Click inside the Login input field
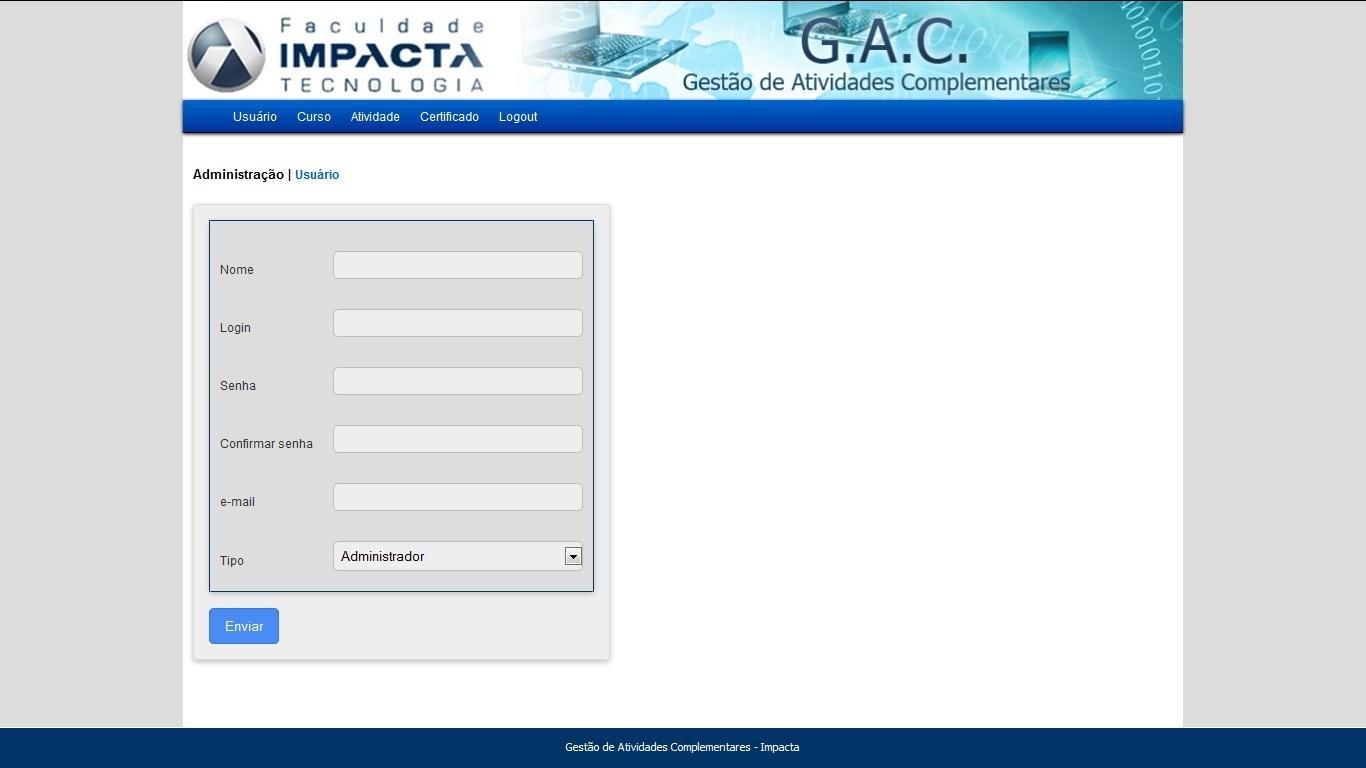Image resolution: width=1366 pixels, height=768 pixels. [x=457, y=322]
